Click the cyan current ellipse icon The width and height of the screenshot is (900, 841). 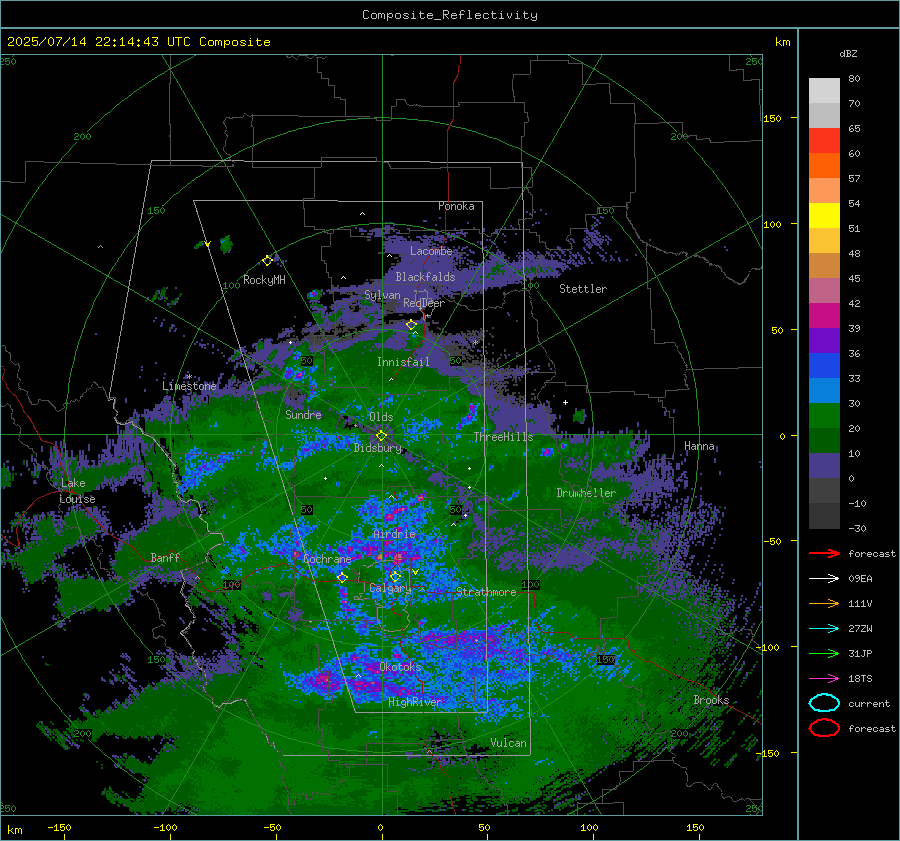824,703
